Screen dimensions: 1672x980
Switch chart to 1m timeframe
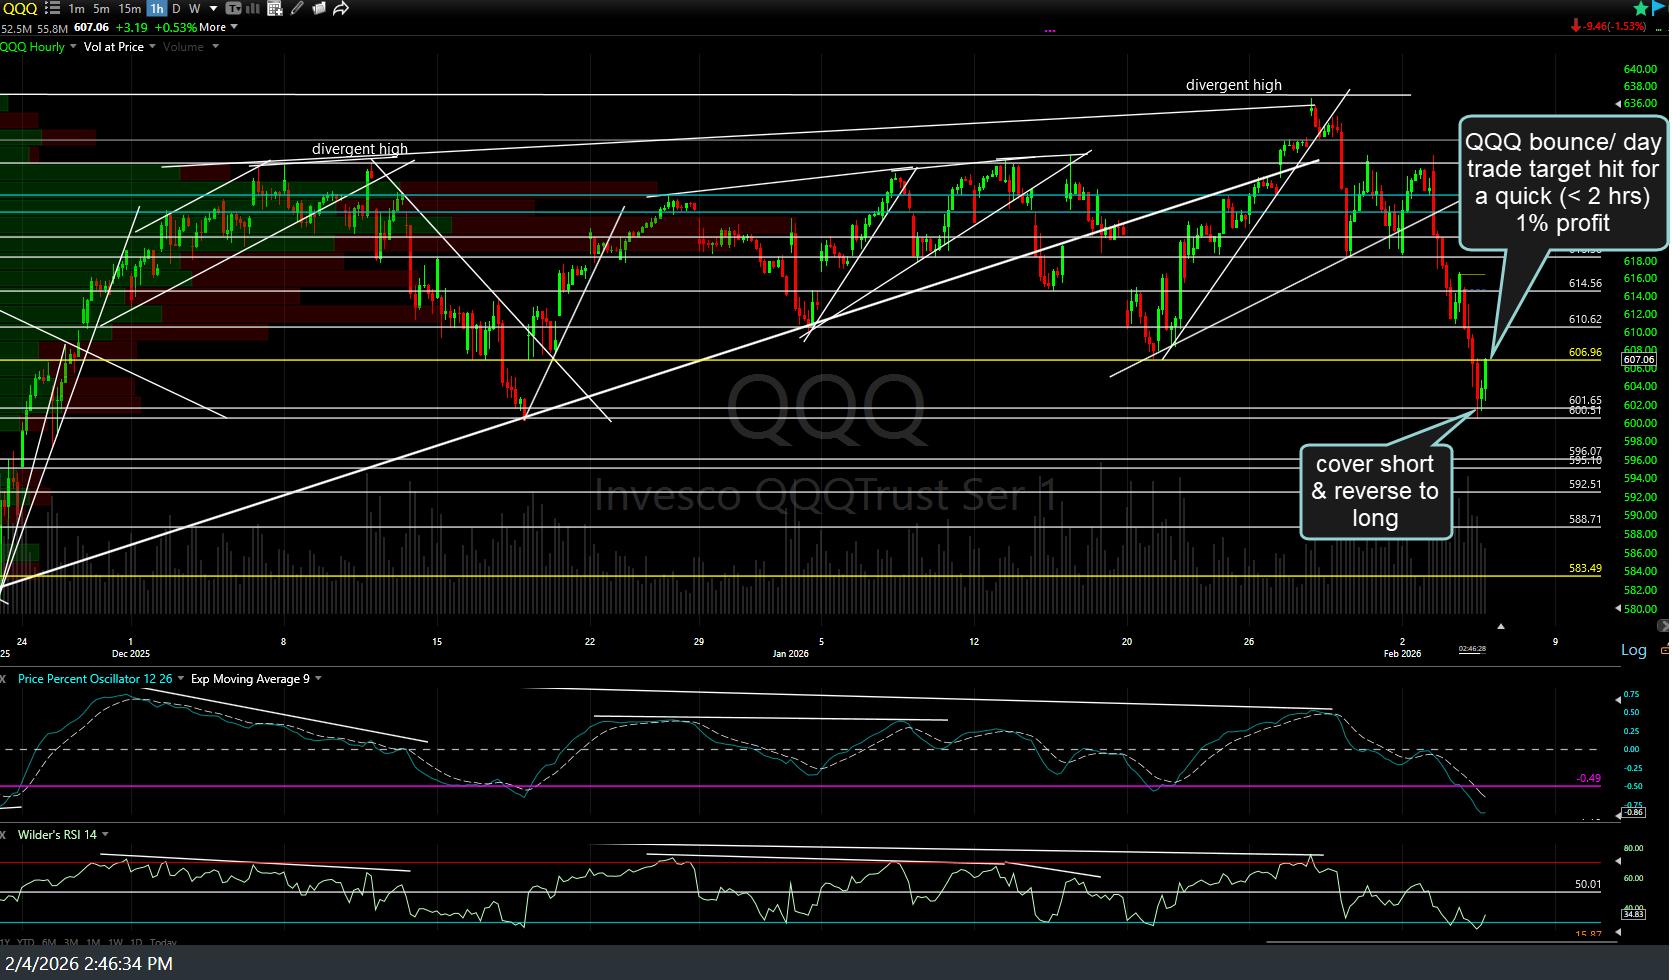(76, 9)
